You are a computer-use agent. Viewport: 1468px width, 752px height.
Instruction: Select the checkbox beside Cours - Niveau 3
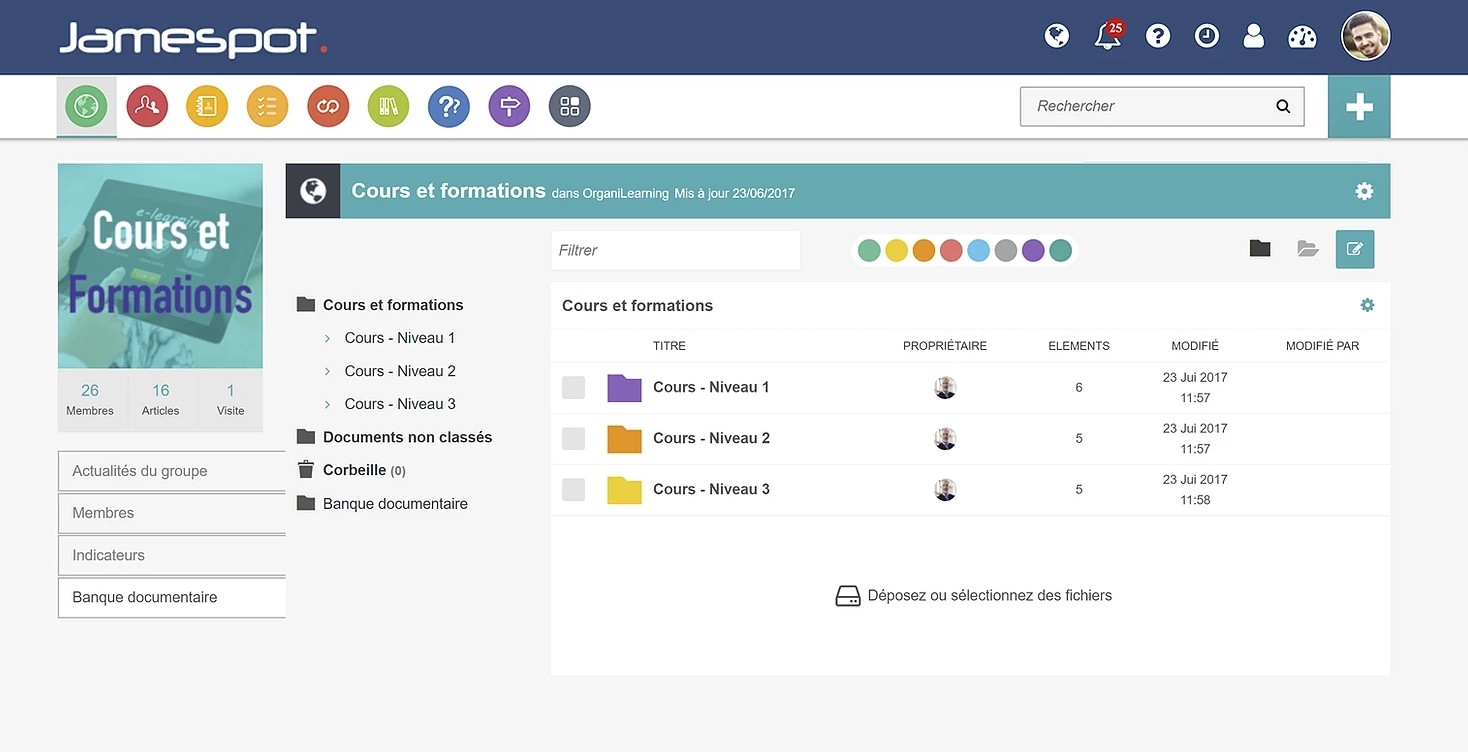573,489
